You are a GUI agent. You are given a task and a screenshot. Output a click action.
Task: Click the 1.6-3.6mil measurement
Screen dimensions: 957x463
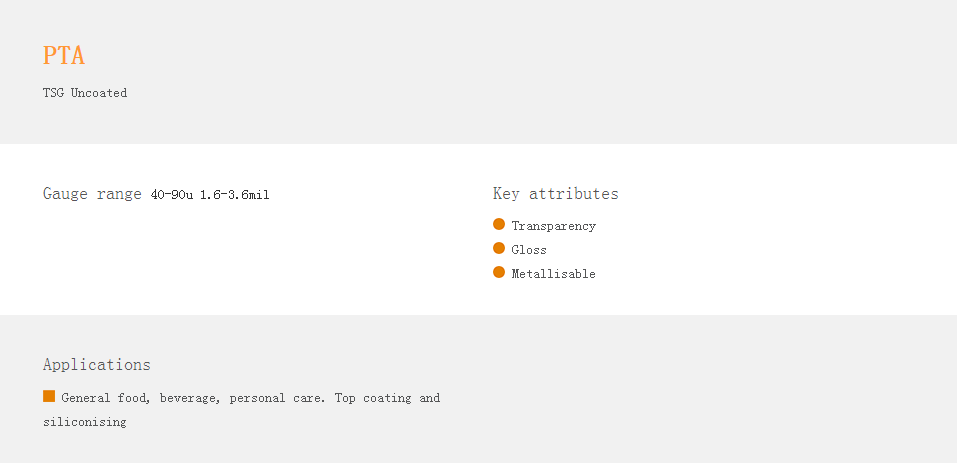(235, 195)
